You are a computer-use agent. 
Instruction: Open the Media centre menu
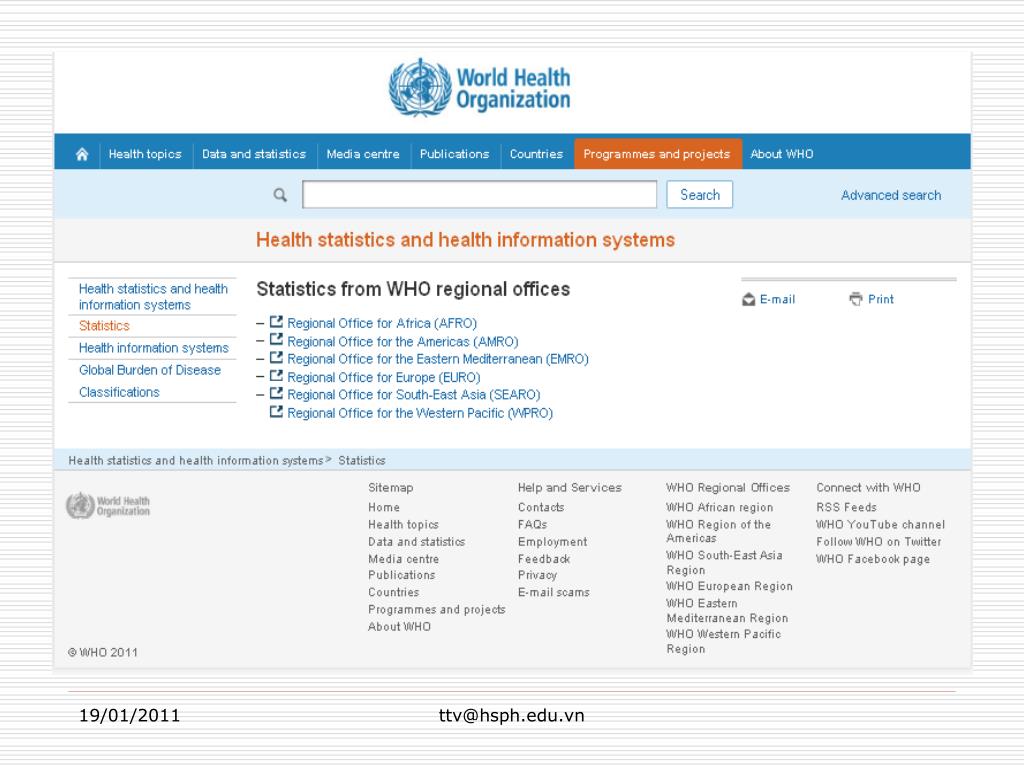(363, 154)
